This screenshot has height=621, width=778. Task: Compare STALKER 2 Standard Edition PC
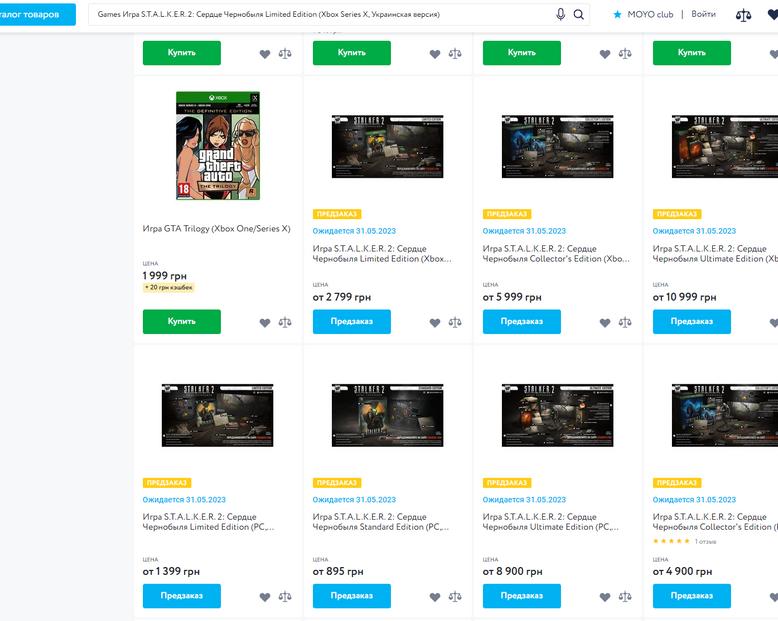(x=455, y=597)
